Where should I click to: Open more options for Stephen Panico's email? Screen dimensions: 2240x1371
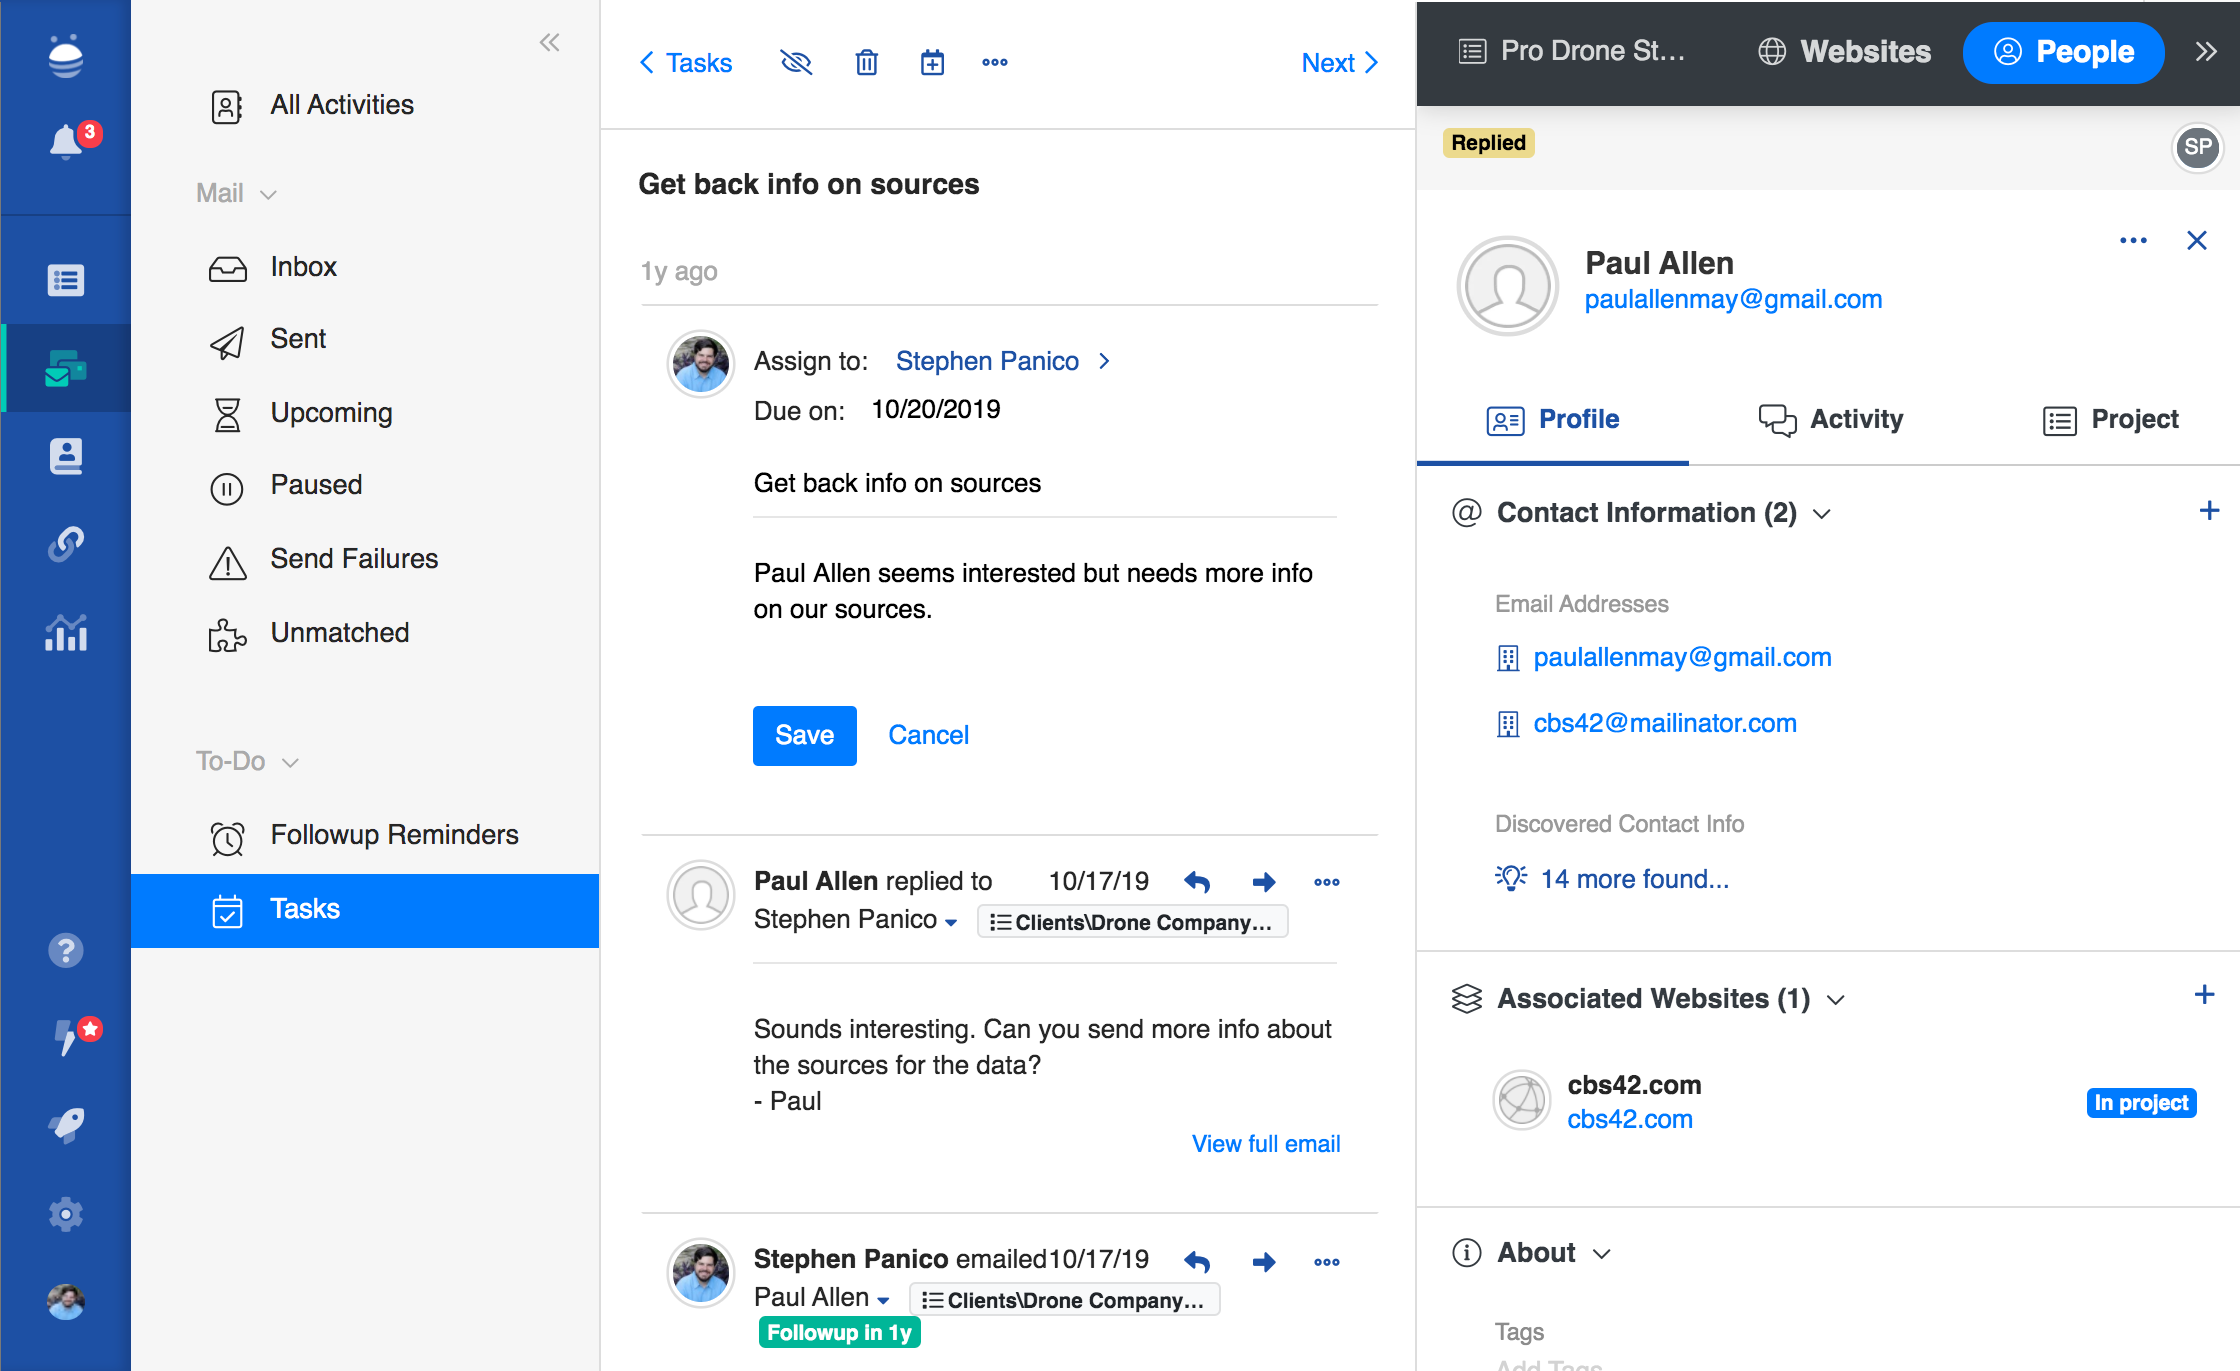[x=1327, y=1262]
